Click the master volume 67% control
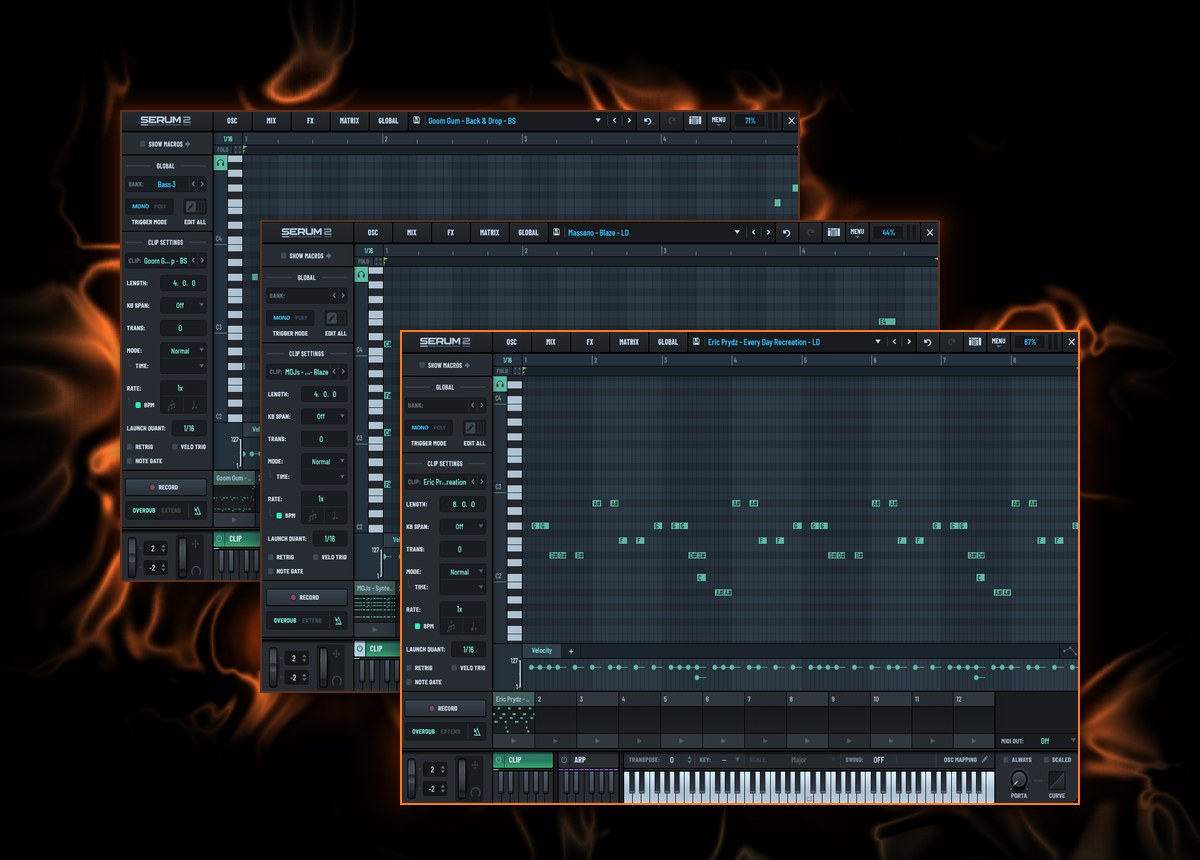The width and height of the screenshot is (1200, 860). coord(1030,342)
